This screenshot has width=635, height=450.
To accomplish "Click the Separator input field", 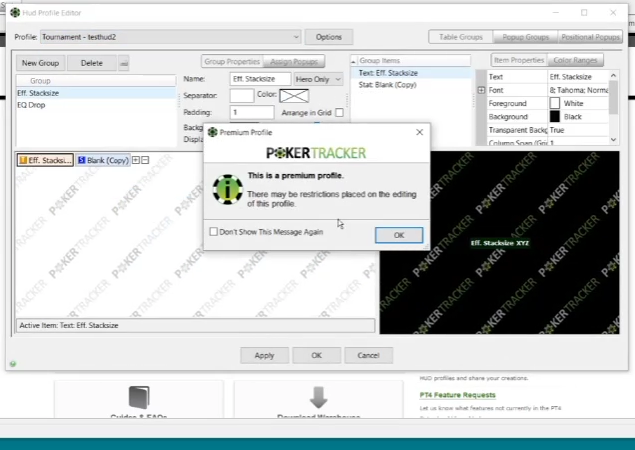I will pos(242,96).
